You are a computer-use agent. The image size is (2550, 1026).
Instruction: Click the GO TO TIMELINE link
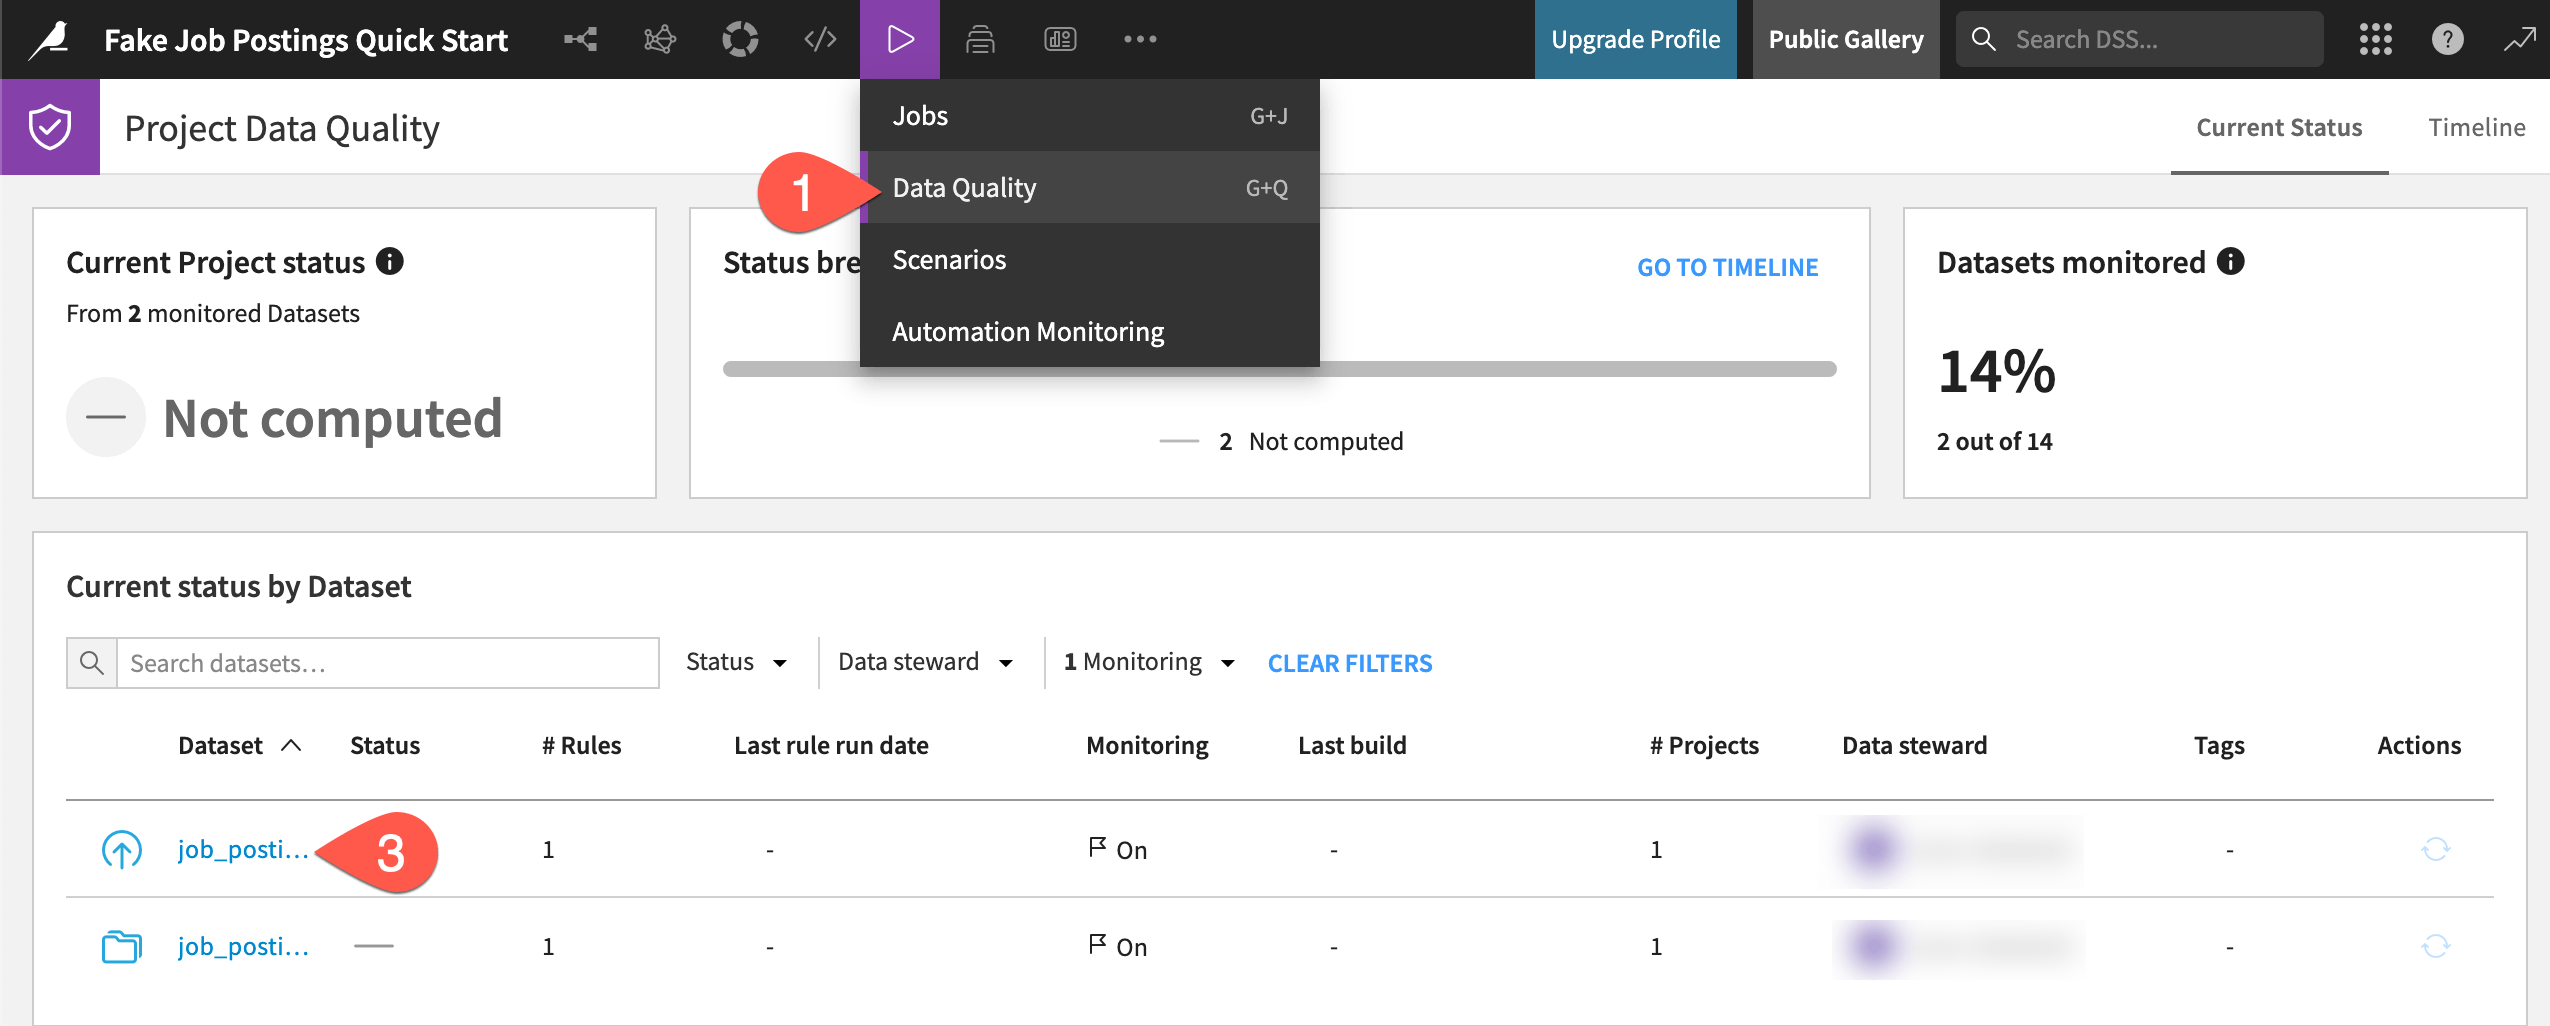1727,266
